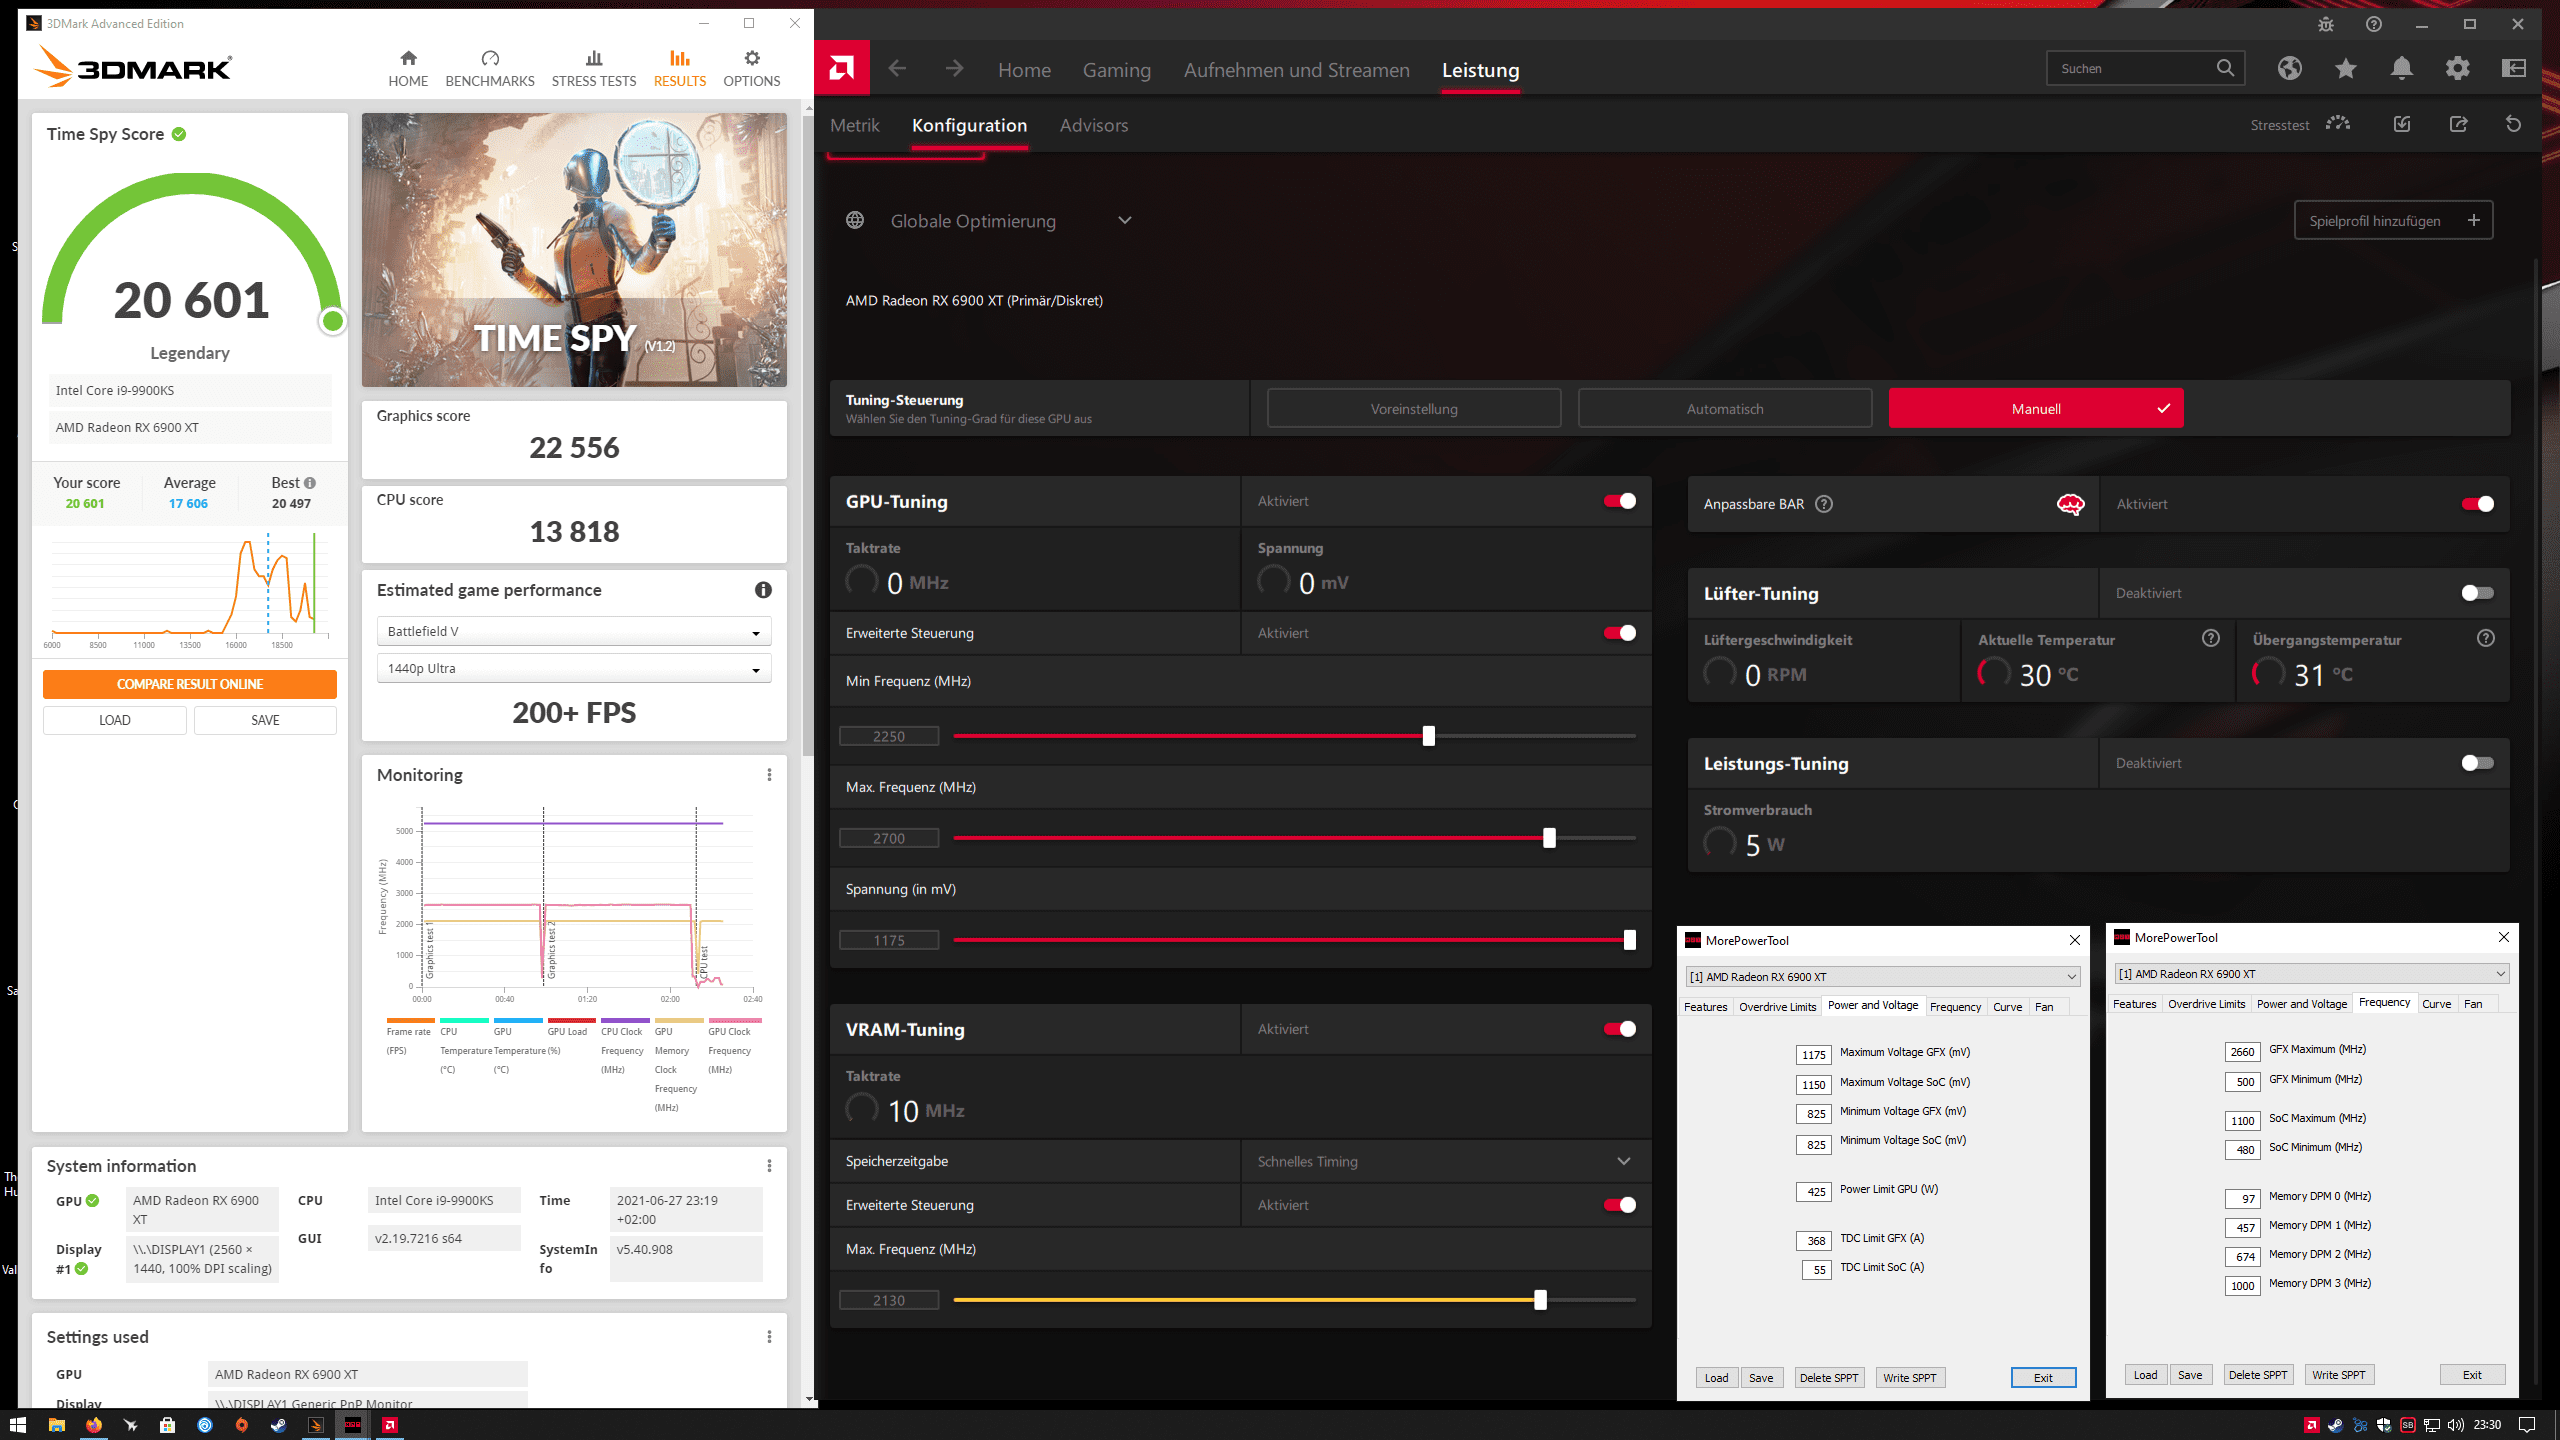This screenshot has width=2560, height=1440.
Task: Reset tuning with the undo arrow icon
Action: pos(2513,124)
